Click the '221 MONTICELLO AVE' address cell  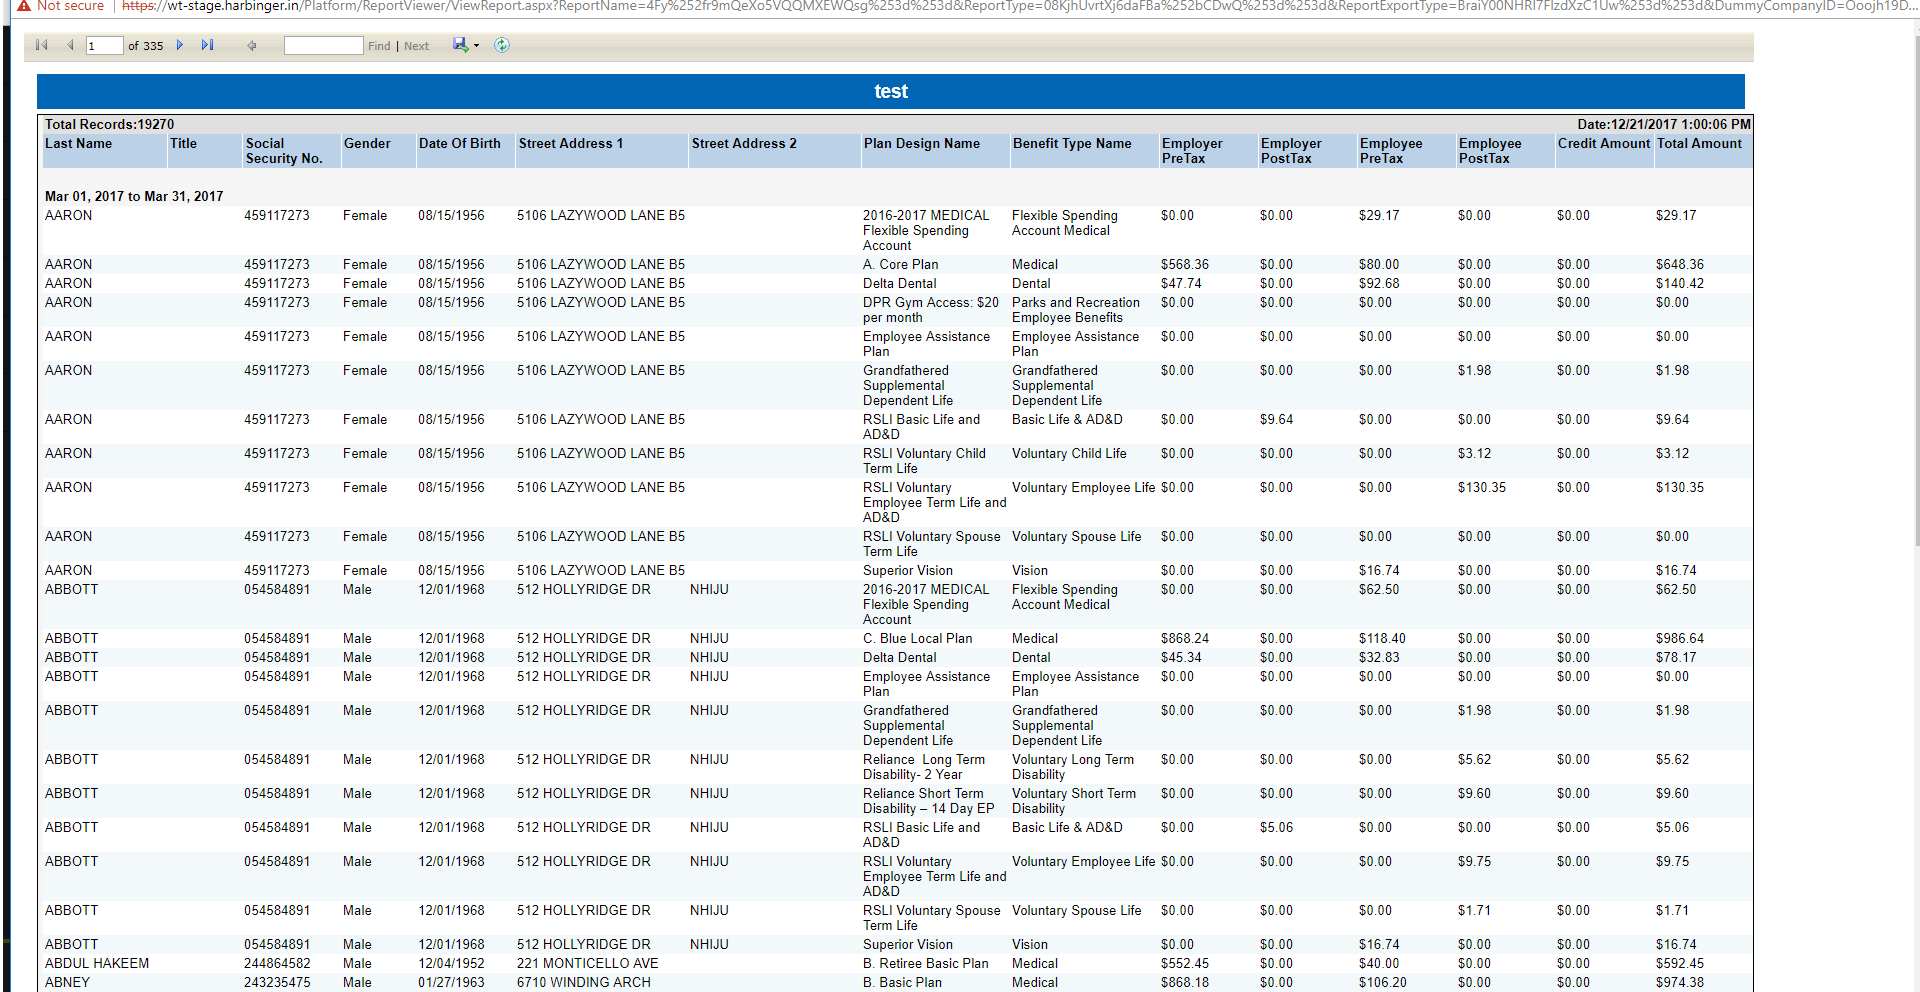(587, 963)
